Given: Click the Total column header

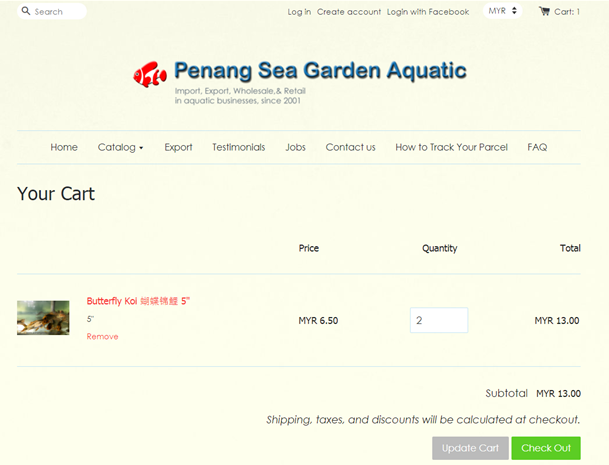Looking at the screenshot, I should pyautogui.click(x=570, y=248).
